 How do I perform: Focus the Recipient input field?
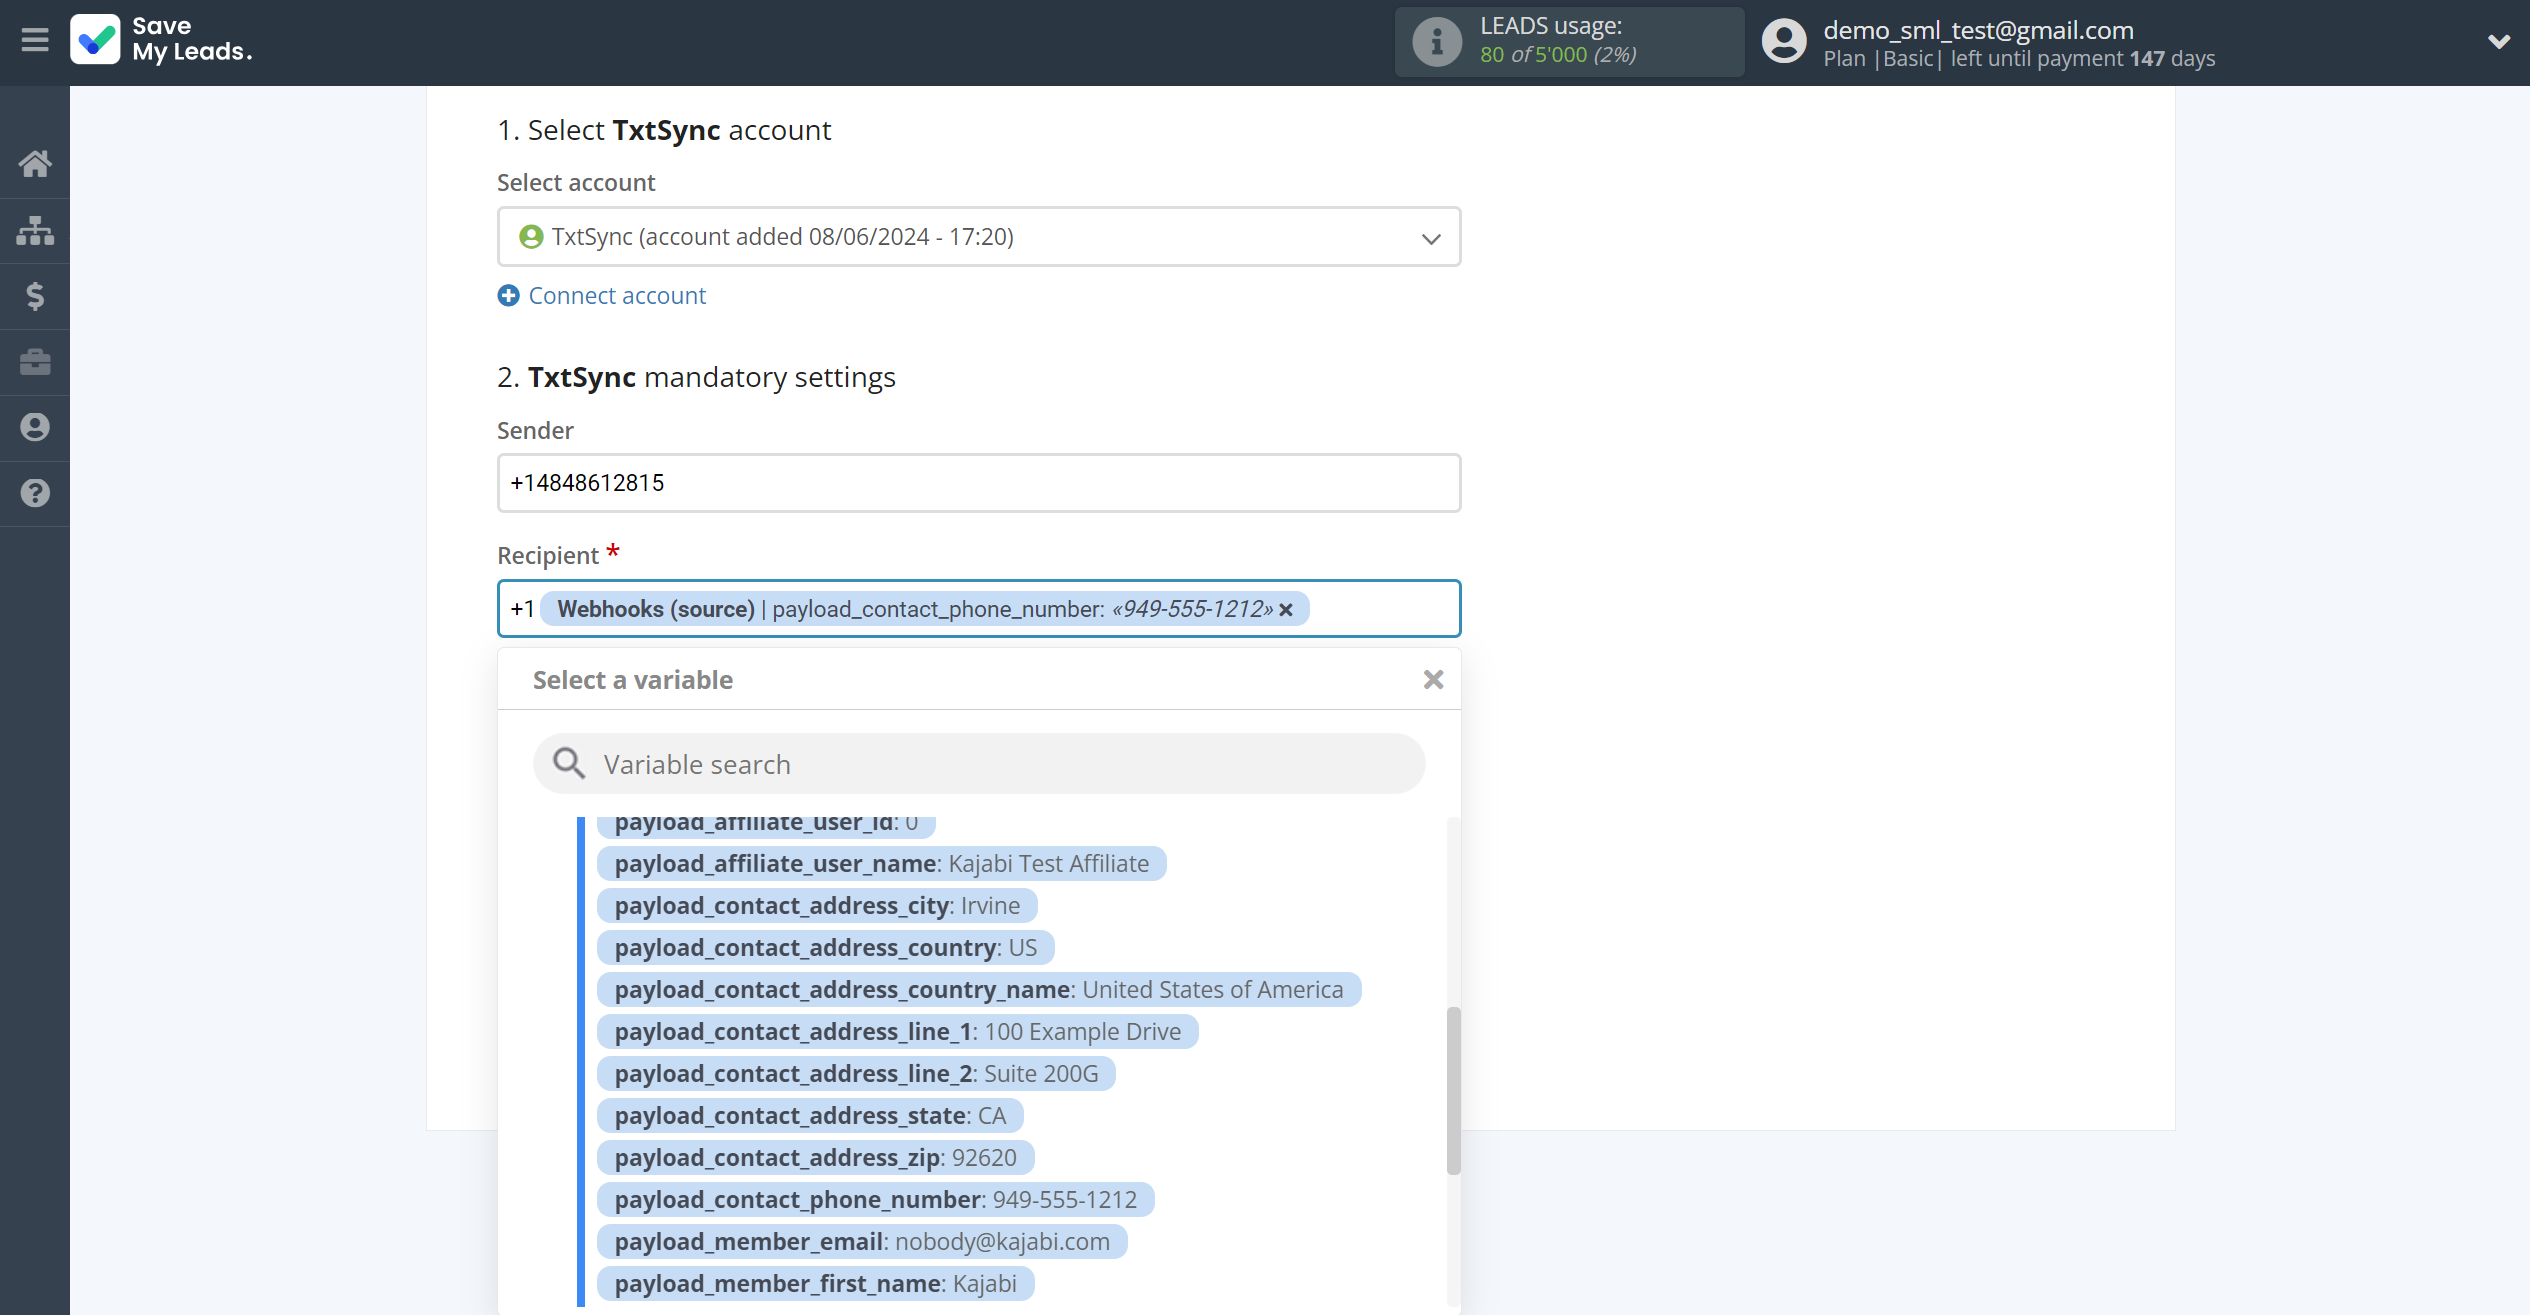click(979, 609)
